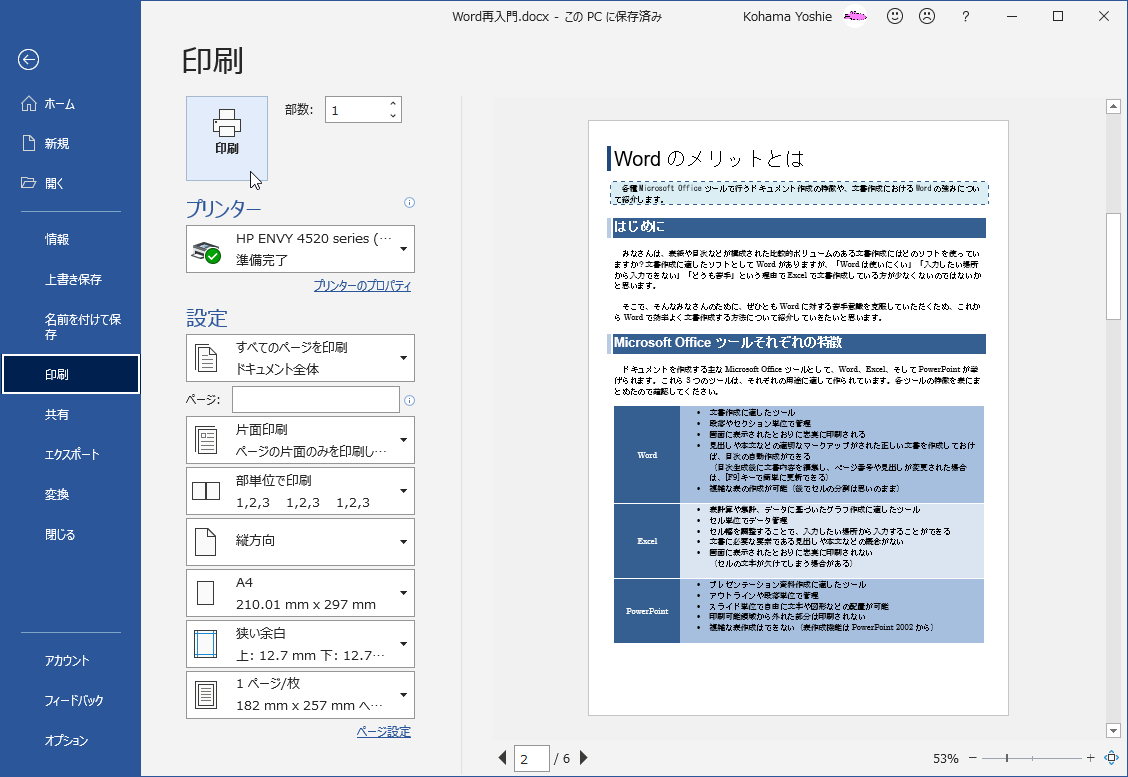Click the printer device icon with checkmark
Viewport: 1128px width, 777px height.
pos(206,252)
